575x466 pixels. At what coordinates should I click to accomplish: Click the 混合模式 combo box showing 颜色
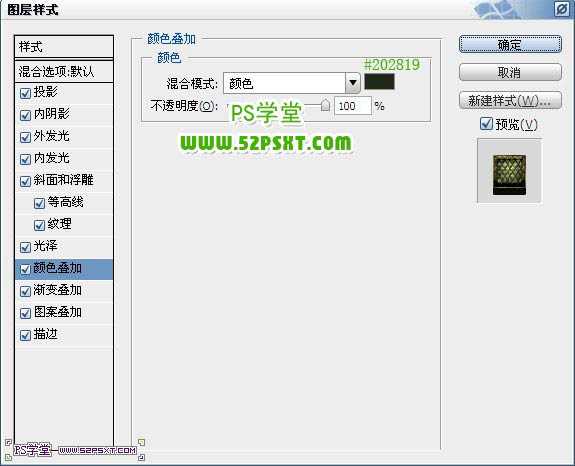292,83
